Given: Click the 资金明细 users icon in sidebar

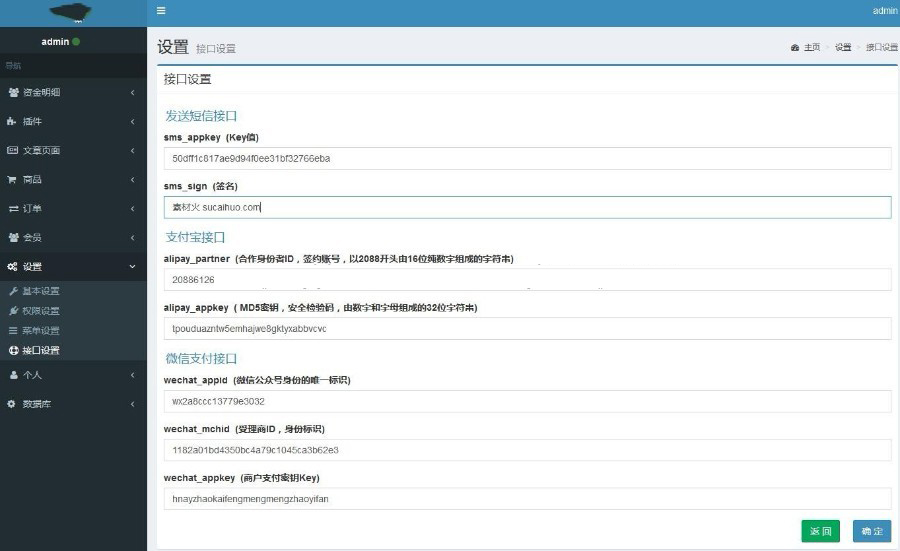Looking at the screenshot, I should coord(13,92).
